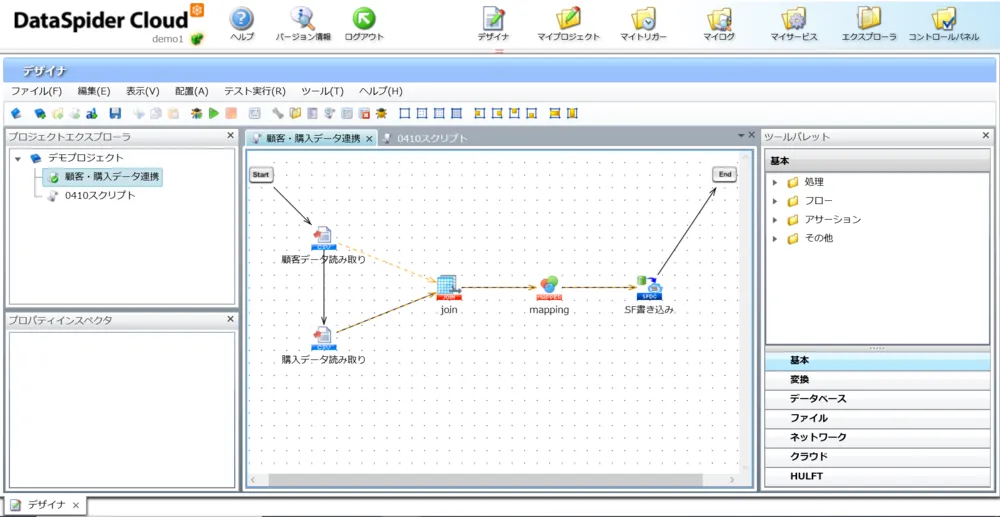Click the empty square grid toolbar icon

click(404, 113)
